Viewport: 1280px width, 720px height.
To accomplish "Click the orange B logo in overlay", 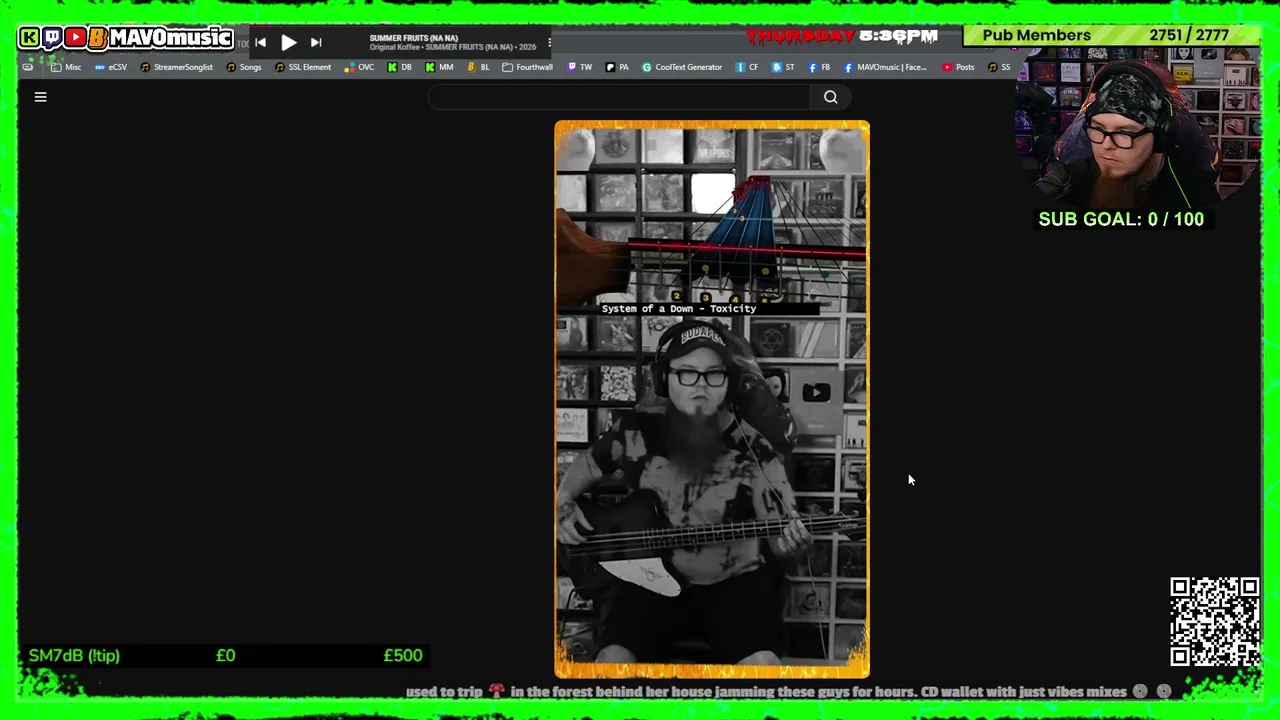I will click(97, 38).
